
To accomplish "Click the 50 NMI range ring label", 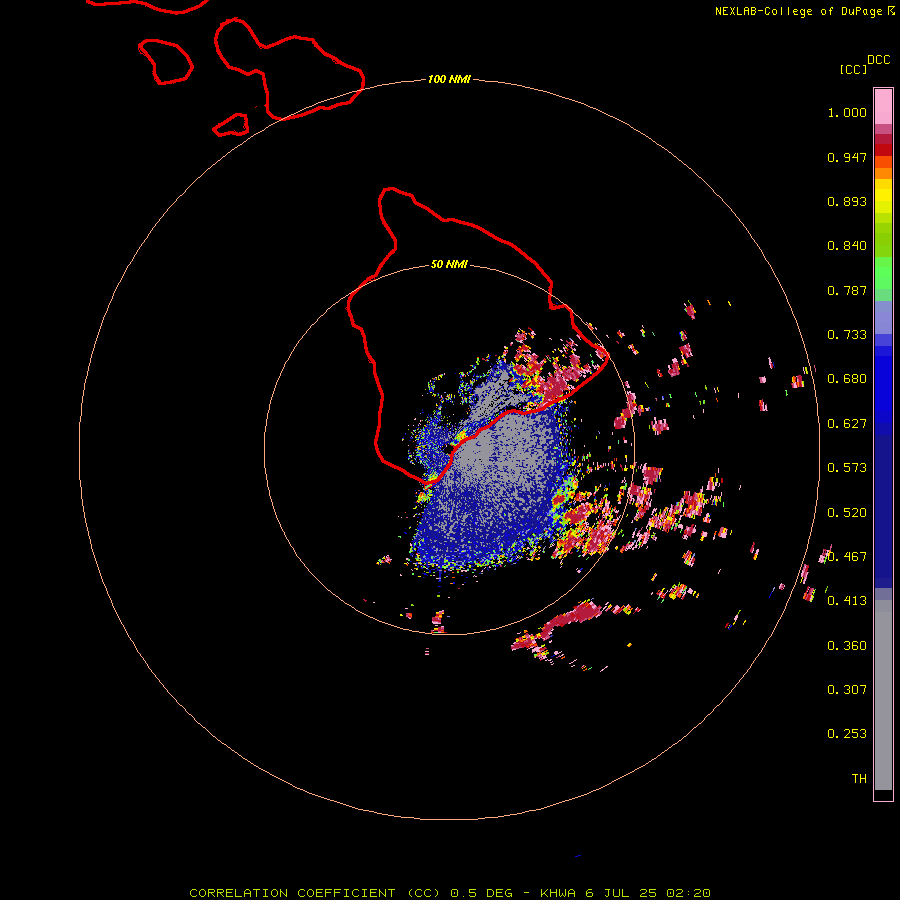I will [449, 264].
